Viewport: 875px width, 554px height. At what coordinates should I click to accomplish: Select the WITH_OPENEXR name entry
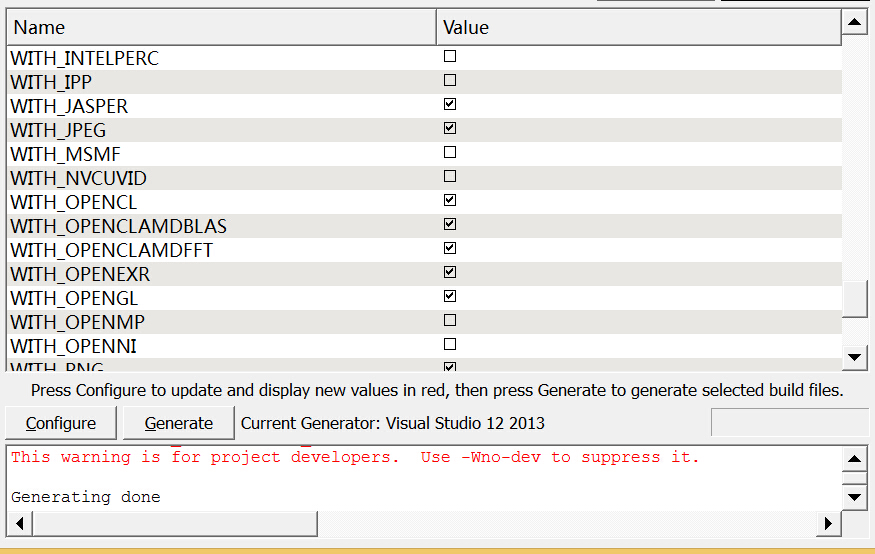(x=80, y=274)
